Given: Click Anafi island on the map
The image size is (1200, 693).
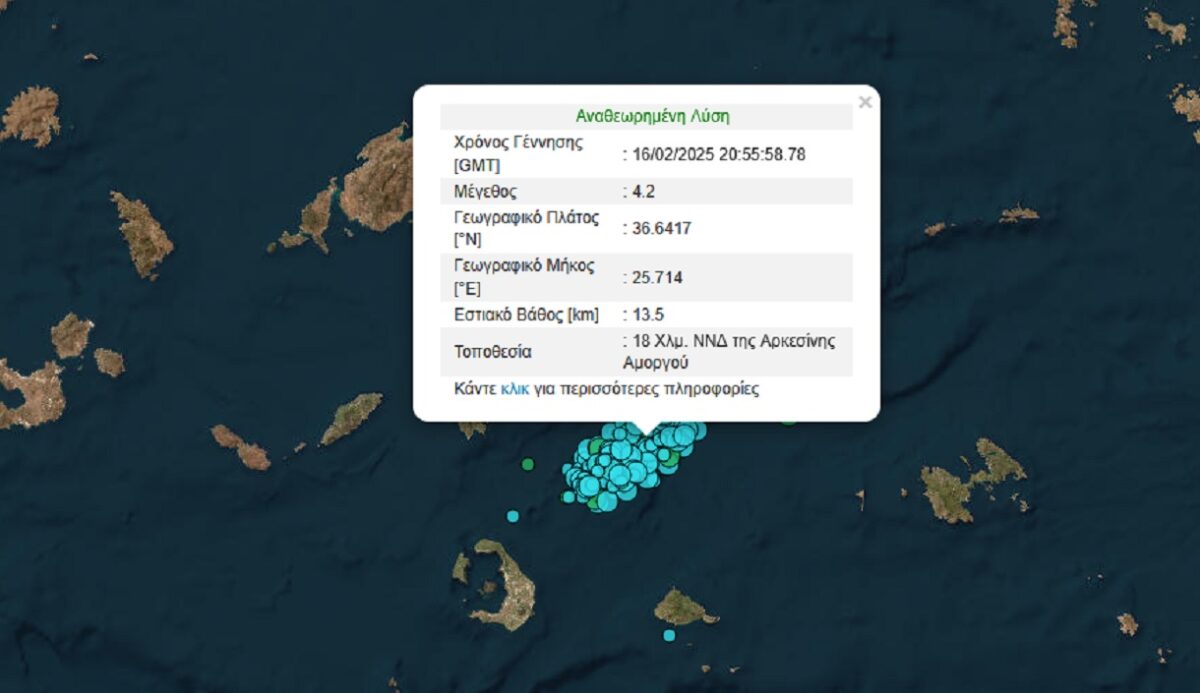Looking at the screenshot, I should [x=684, y=607].
